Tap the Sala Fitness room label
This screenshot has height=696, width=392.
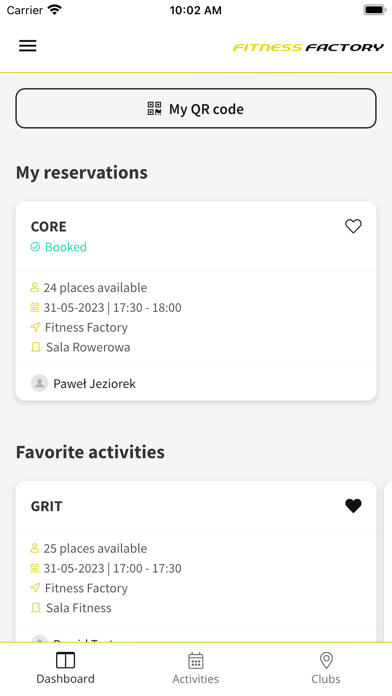(x=79, y=608)
